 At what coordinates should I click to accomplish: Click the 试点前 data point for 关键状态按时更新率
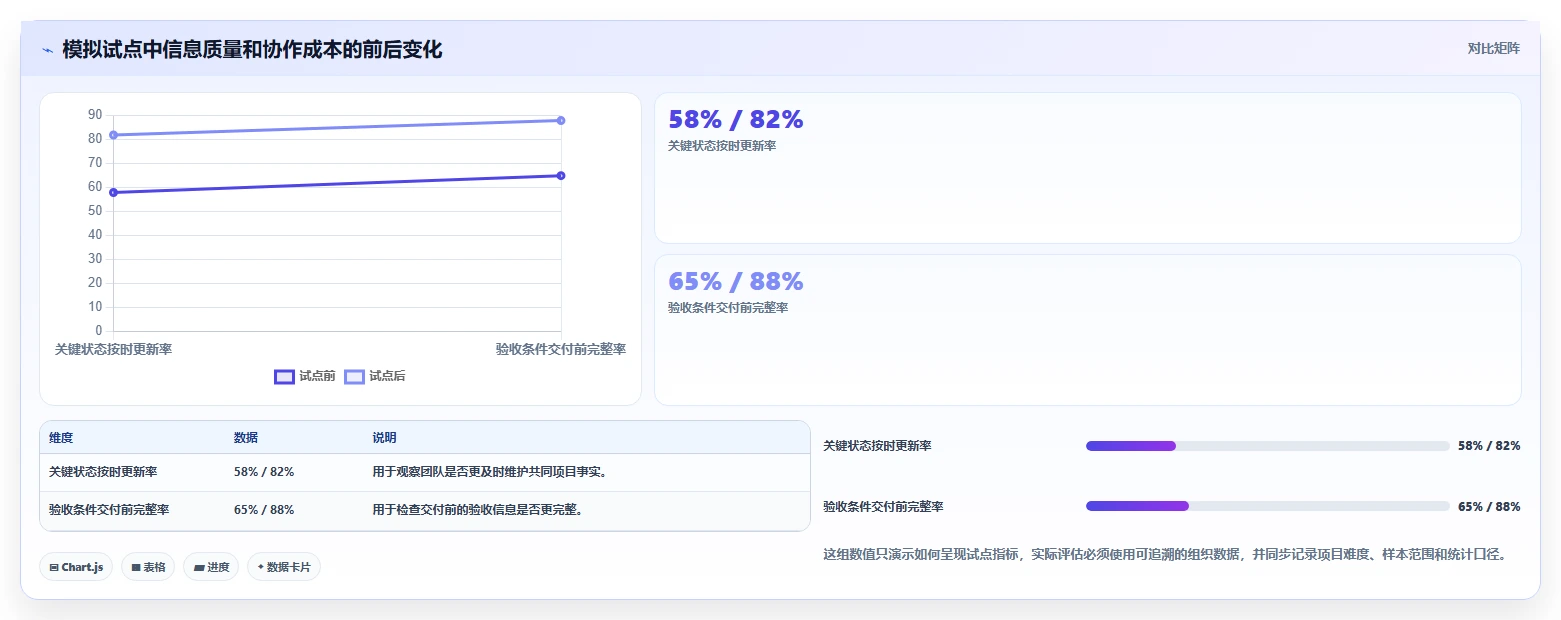pos(113,192)
